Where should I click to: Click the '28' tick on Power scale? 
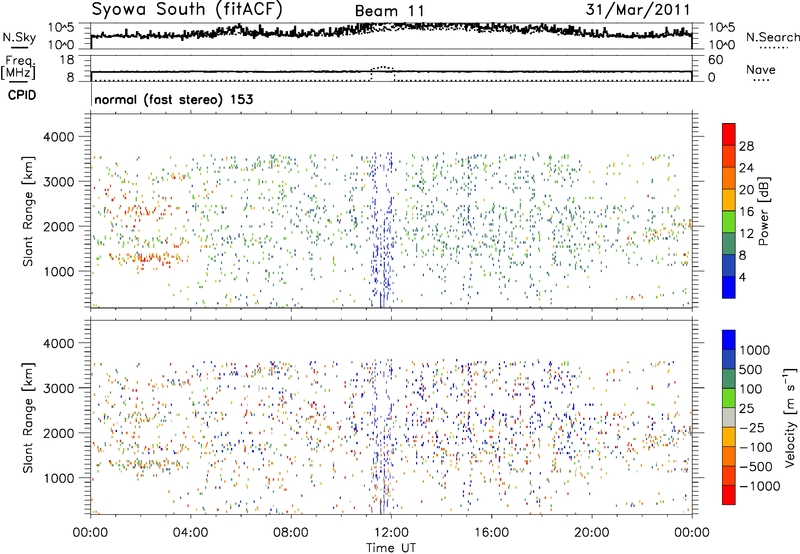tap(746, 146)
